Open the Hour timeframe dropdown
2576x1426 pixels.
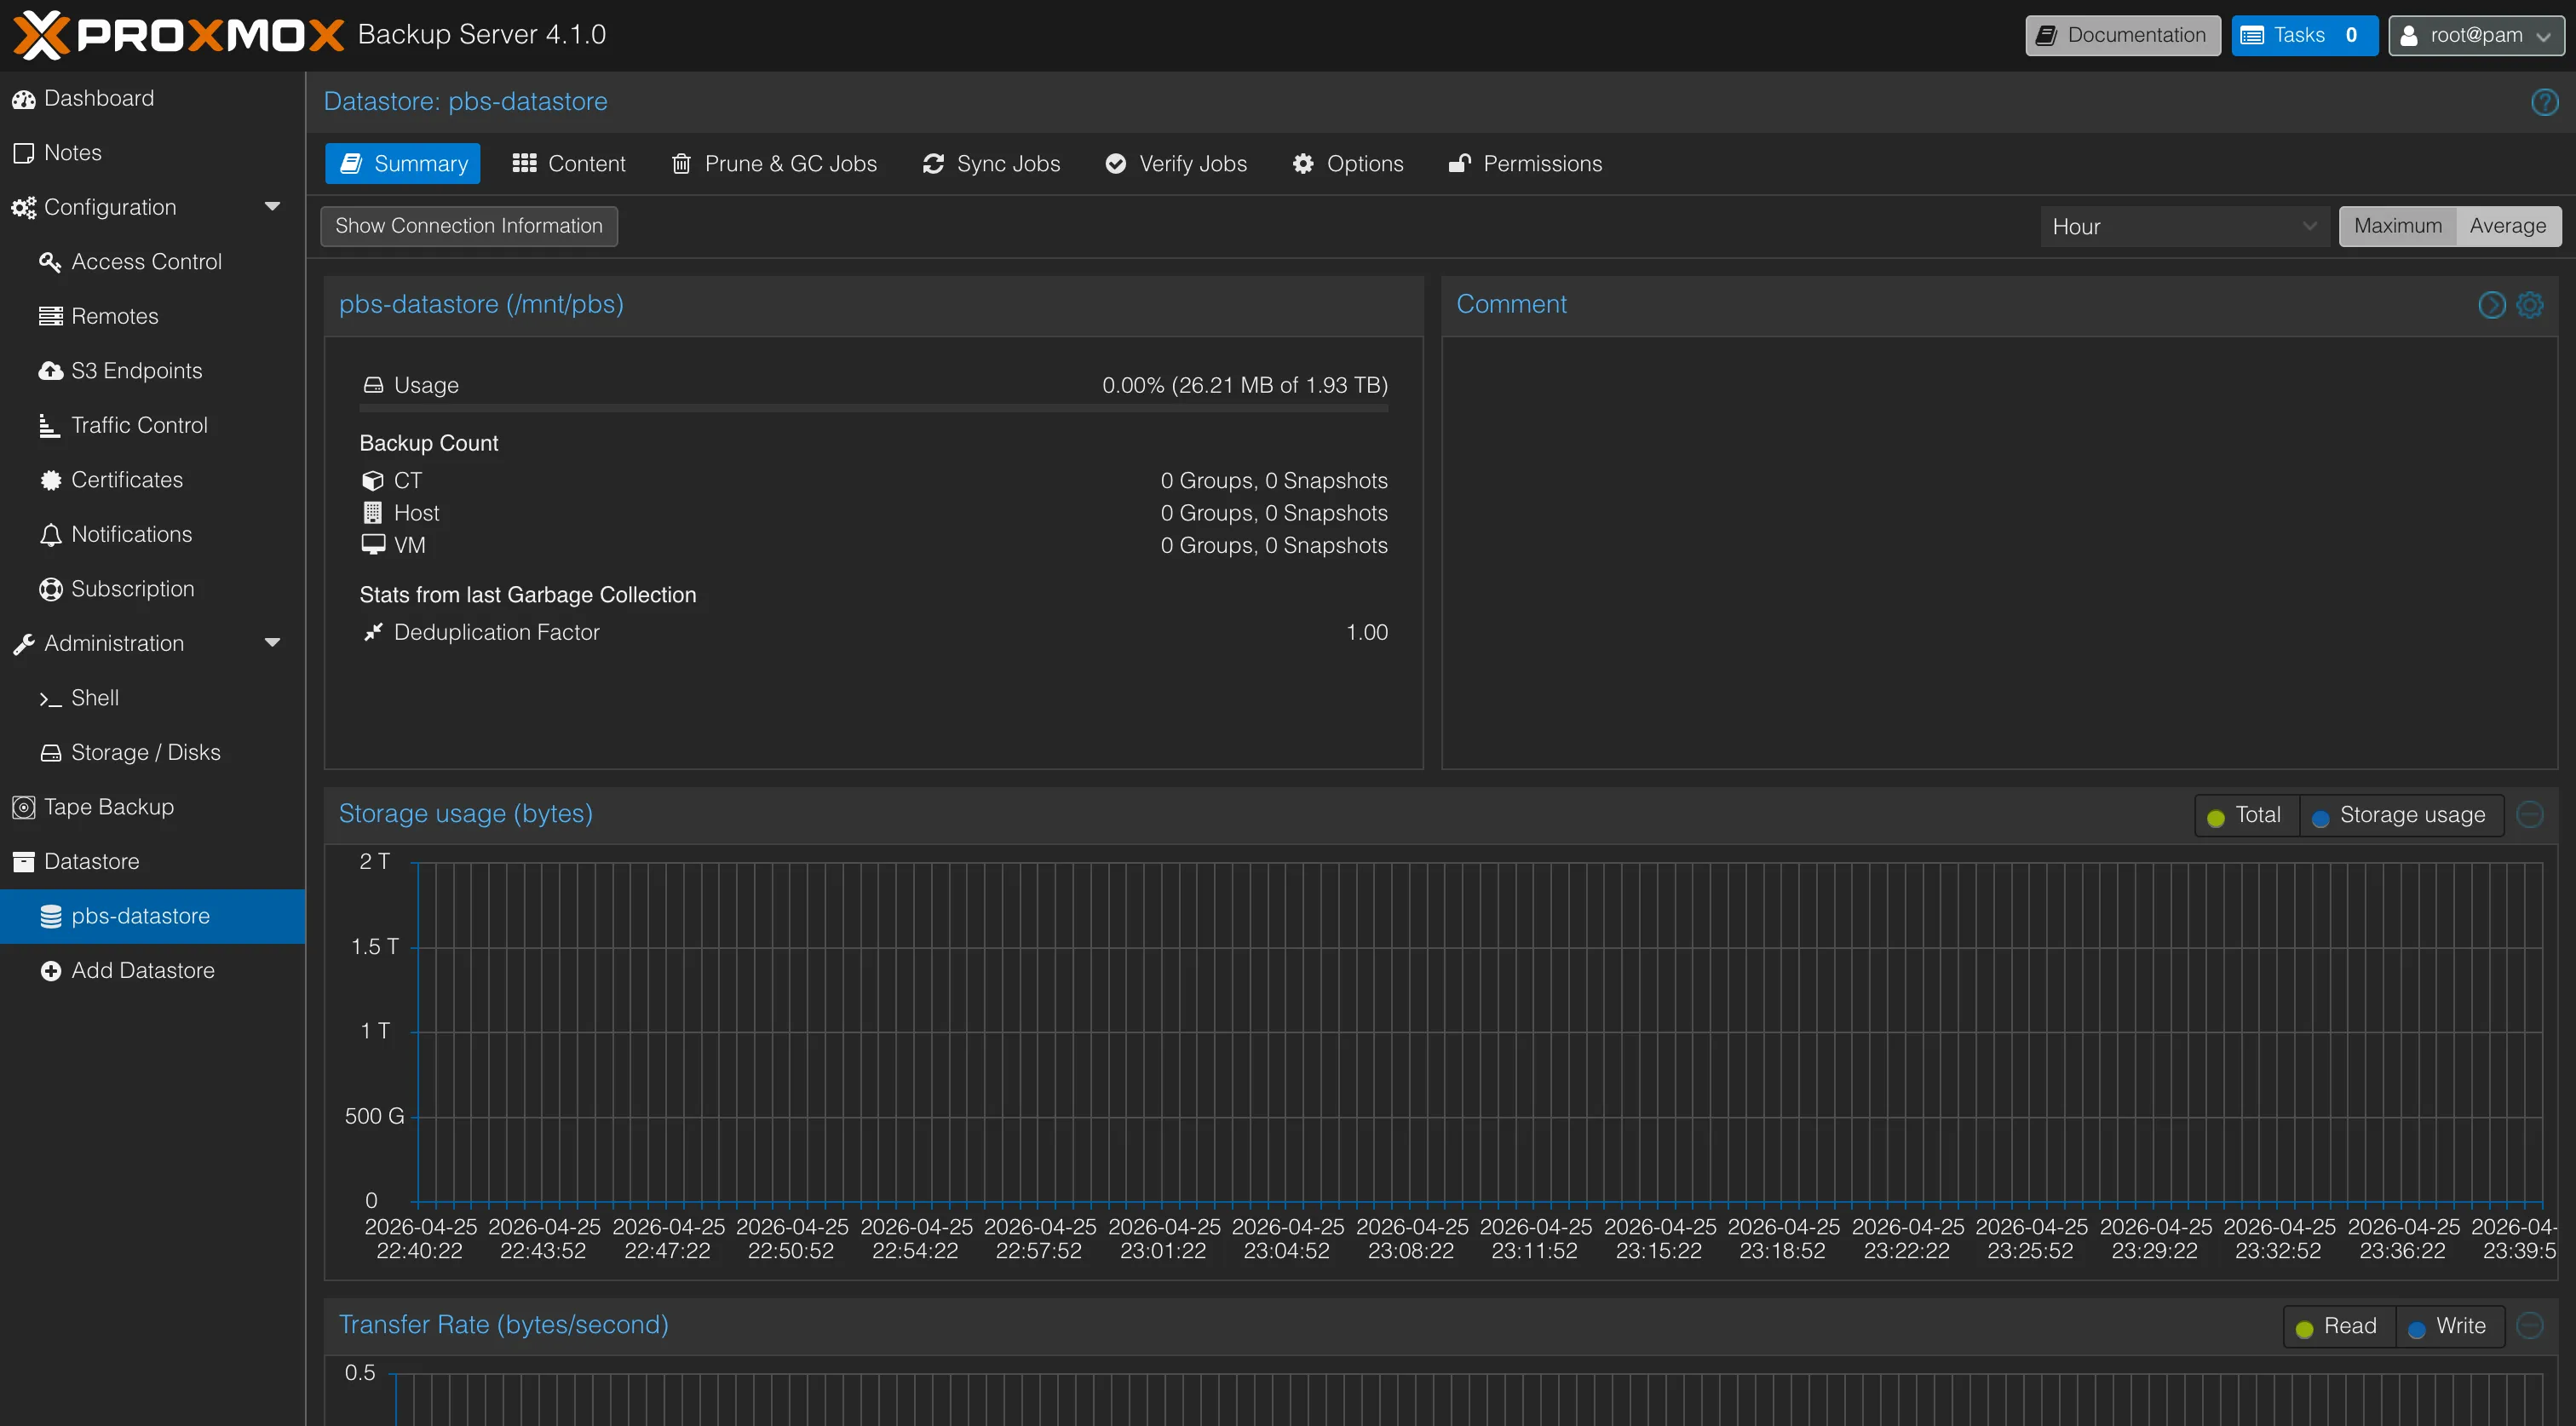2185,227
